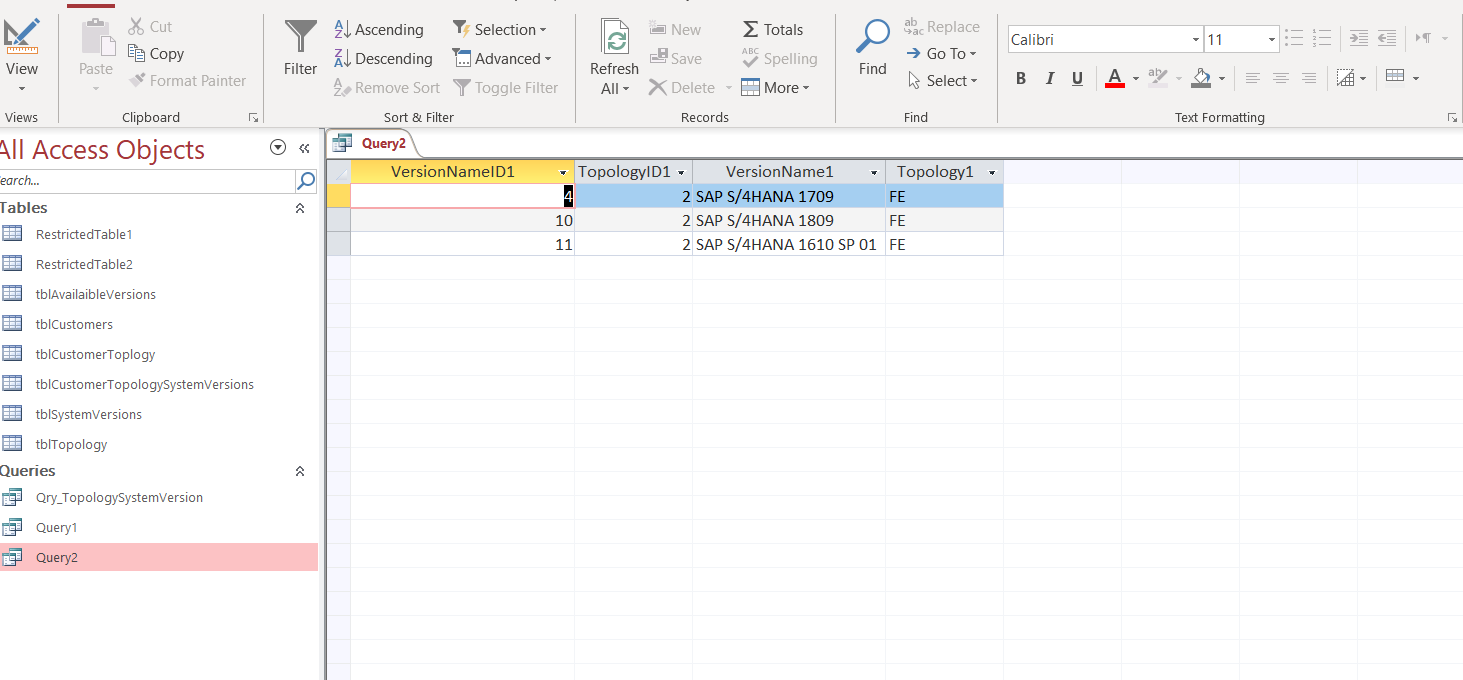Viewport: 1463px width, 680px height.
Task: Activate the Format Painter tool
Action: click(187, 81)
